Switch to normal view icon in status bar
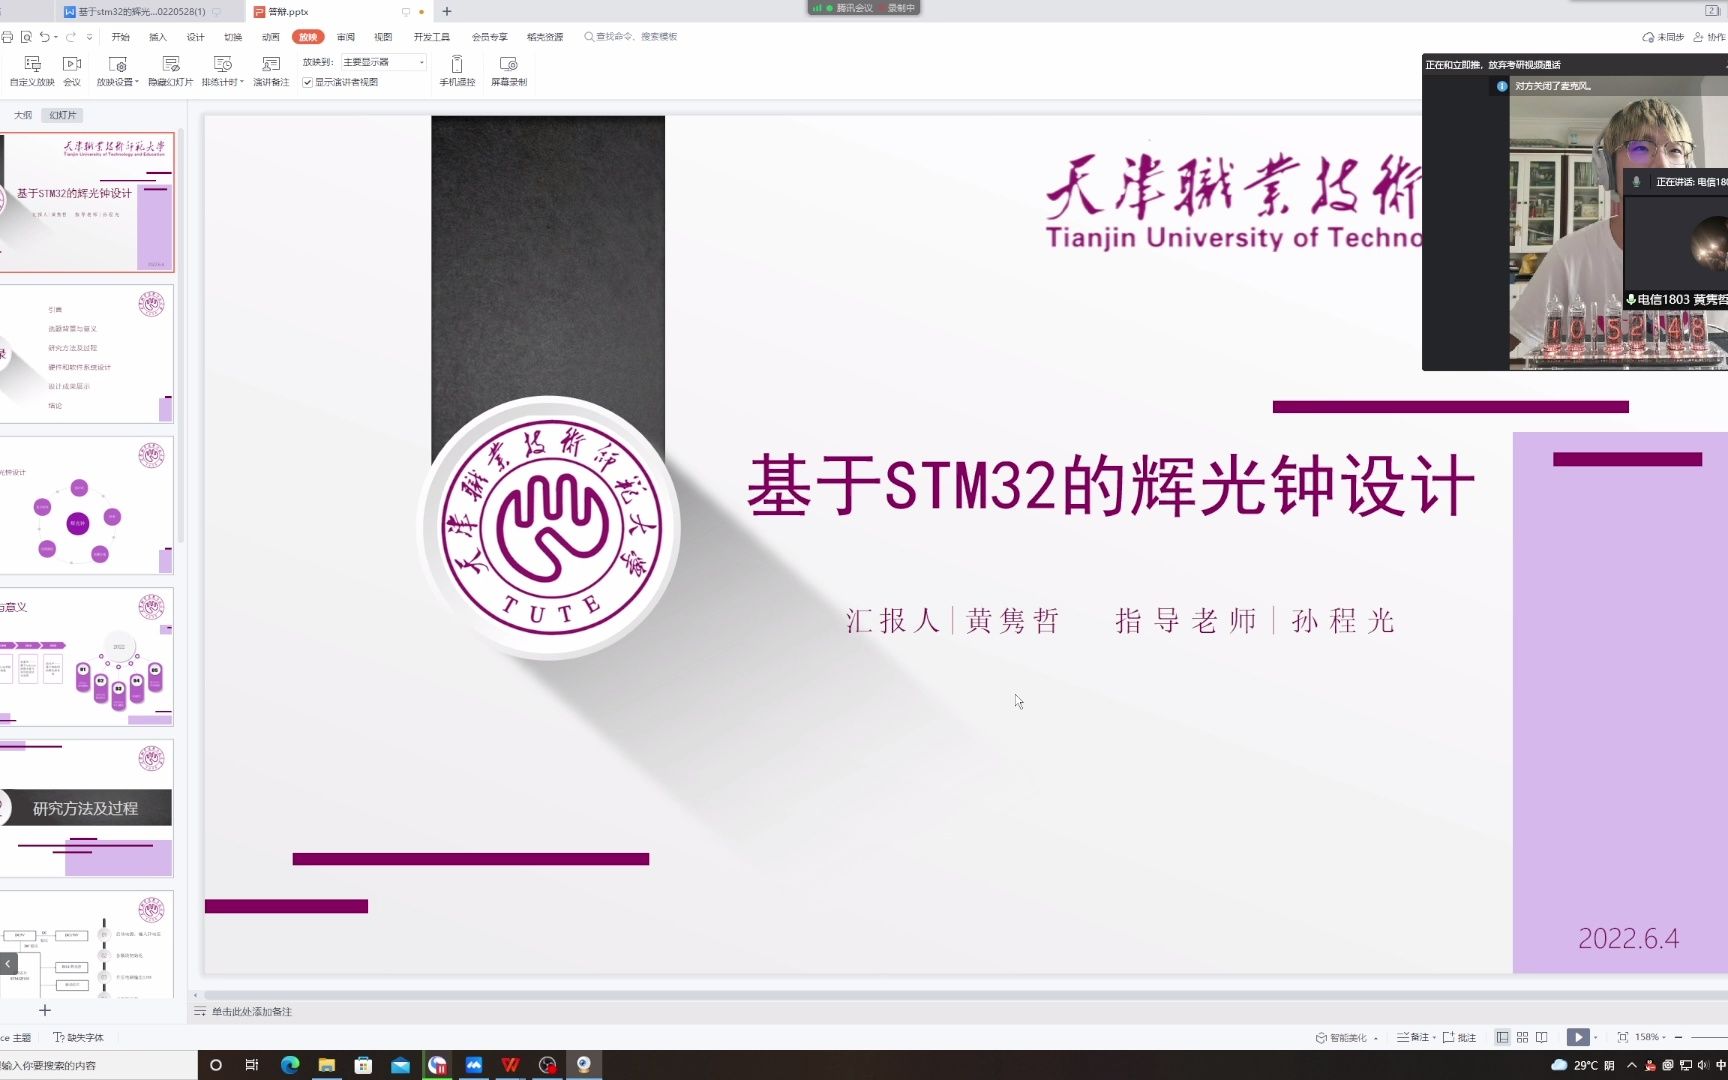Screen dimensions: 1728x1080 point(1502,1037)
